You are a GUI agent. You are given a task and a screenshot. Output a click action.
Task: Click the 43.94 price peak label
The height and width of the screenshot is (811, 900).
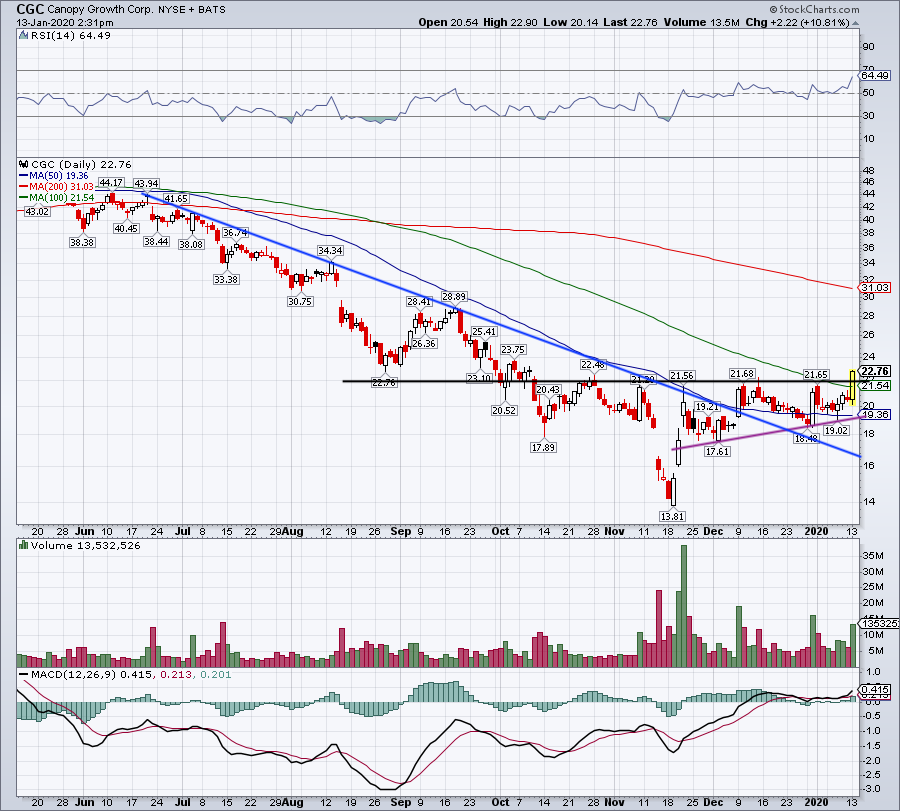pyautogui.click(x=146, y=183)
